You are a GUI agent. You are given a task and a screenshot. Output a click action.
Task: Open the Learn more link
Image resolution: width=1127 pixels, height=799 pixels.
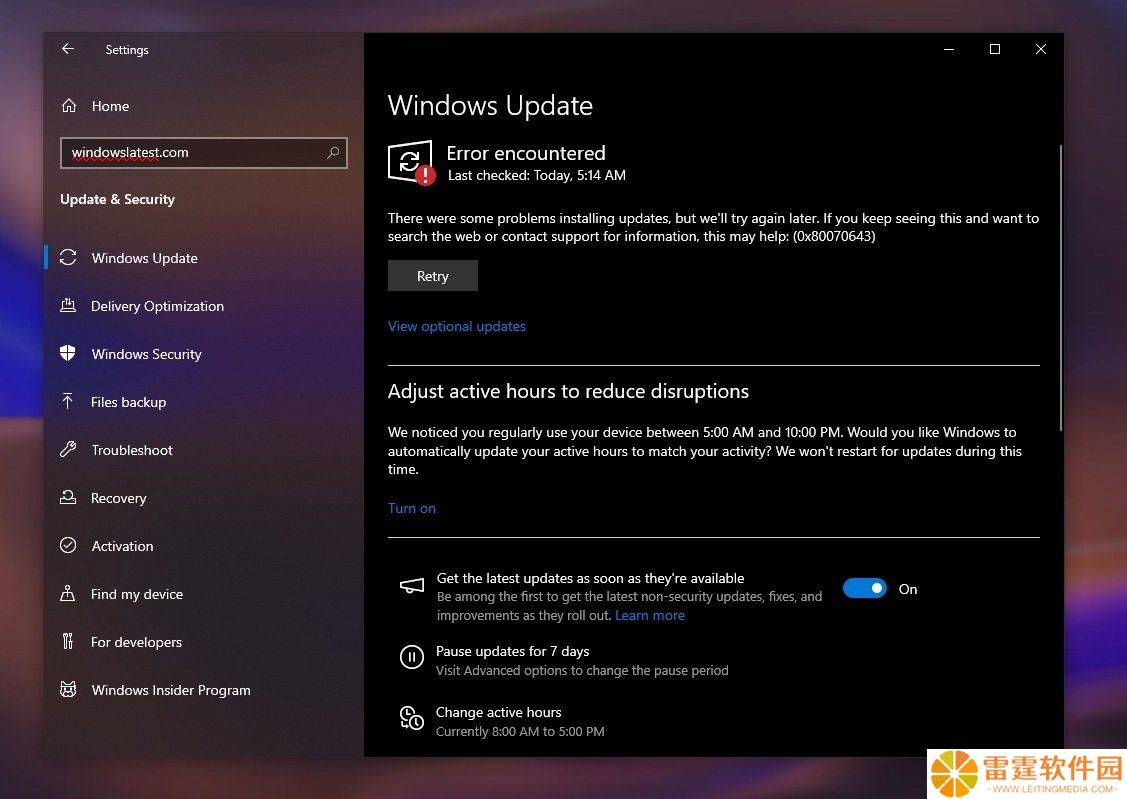click(x=650, y=615)
